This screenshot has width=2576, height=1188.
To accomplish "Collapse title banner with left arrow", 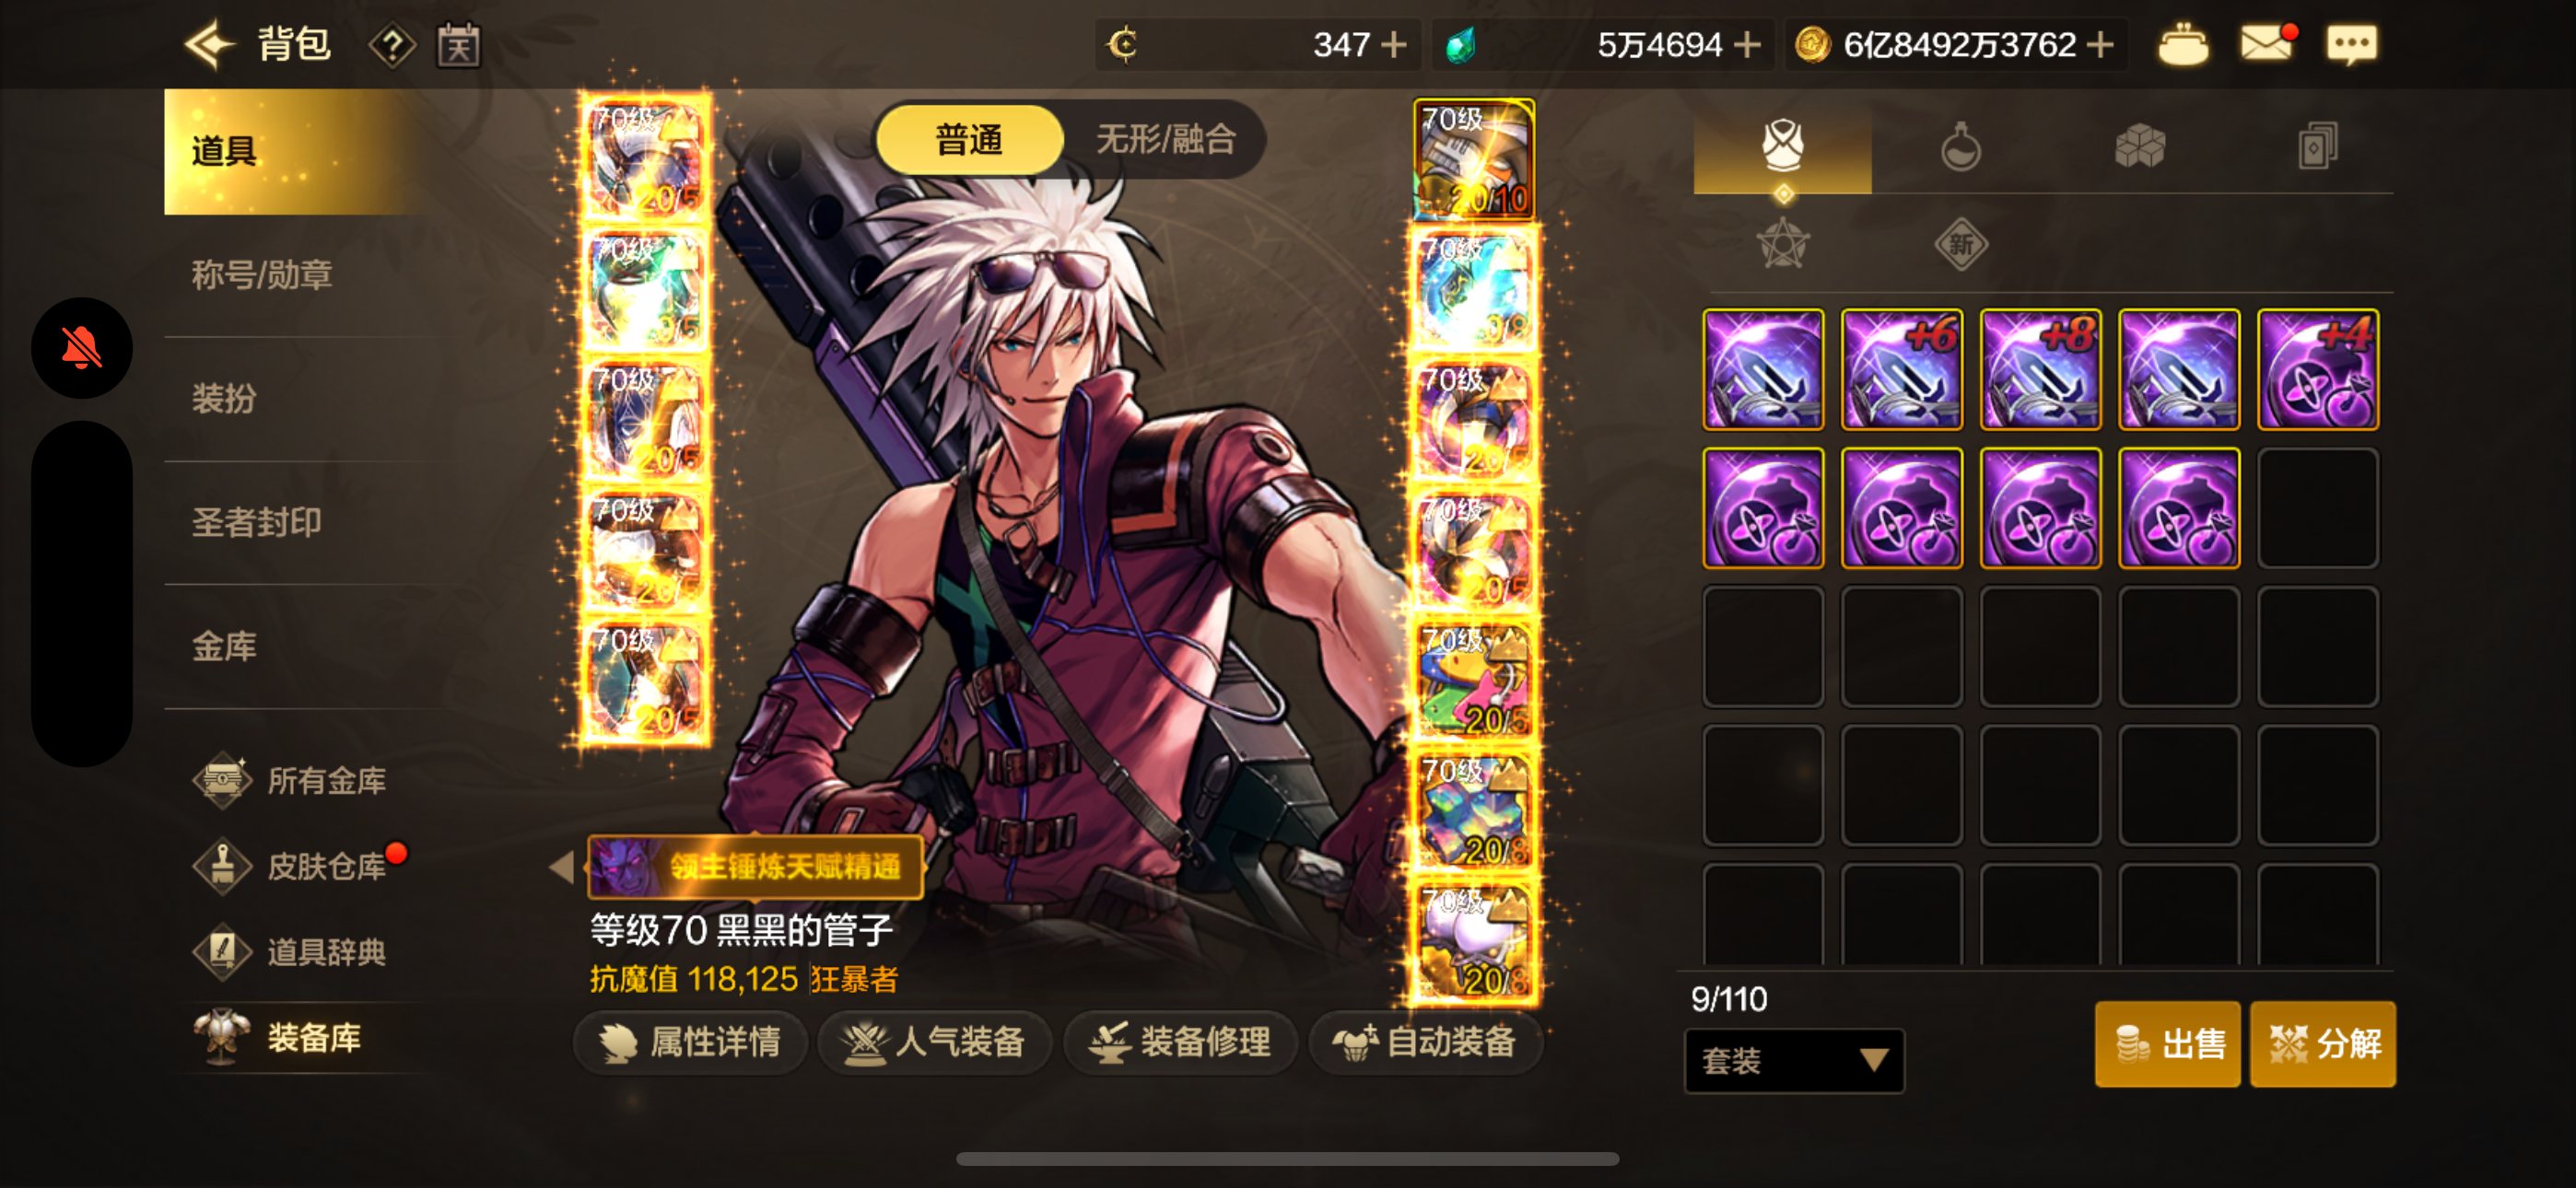I will pos(562,867).
